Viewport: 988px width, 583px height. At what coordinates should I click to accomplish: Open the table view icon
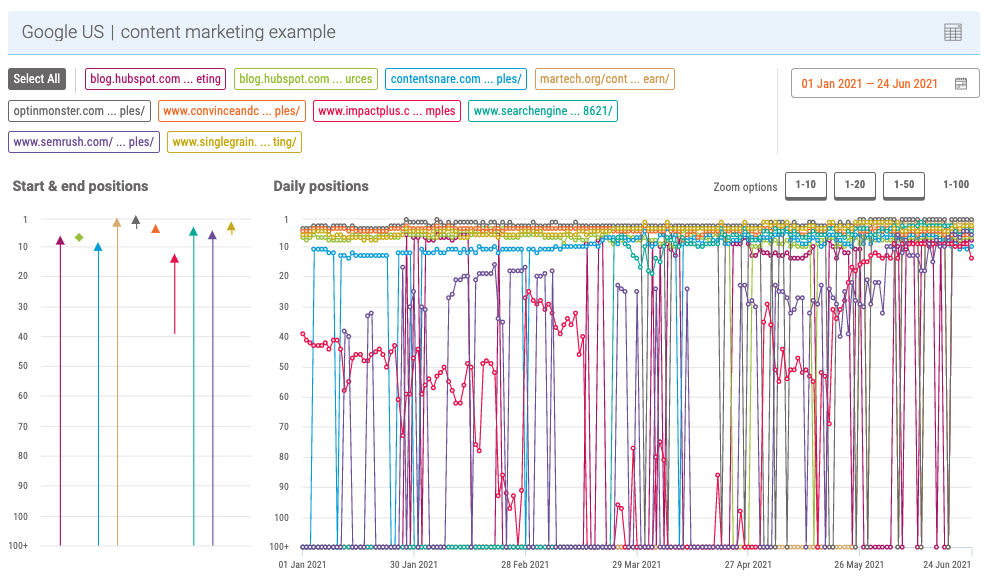(x=953, y=32)
